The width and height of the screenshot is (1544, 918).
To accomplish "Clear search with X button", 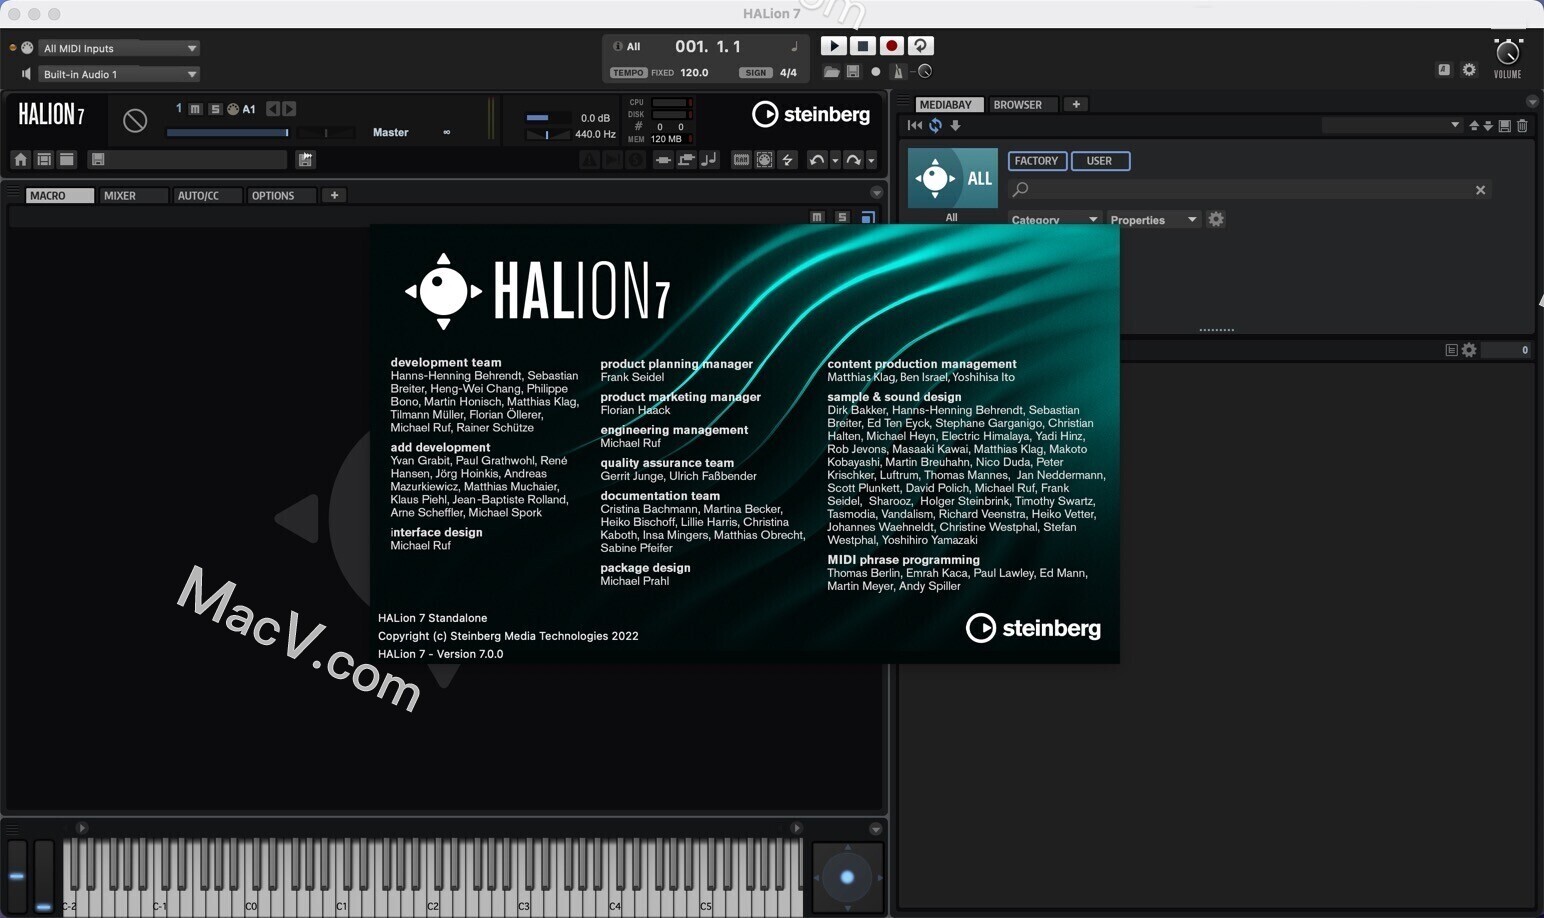I will [1480, 190].
